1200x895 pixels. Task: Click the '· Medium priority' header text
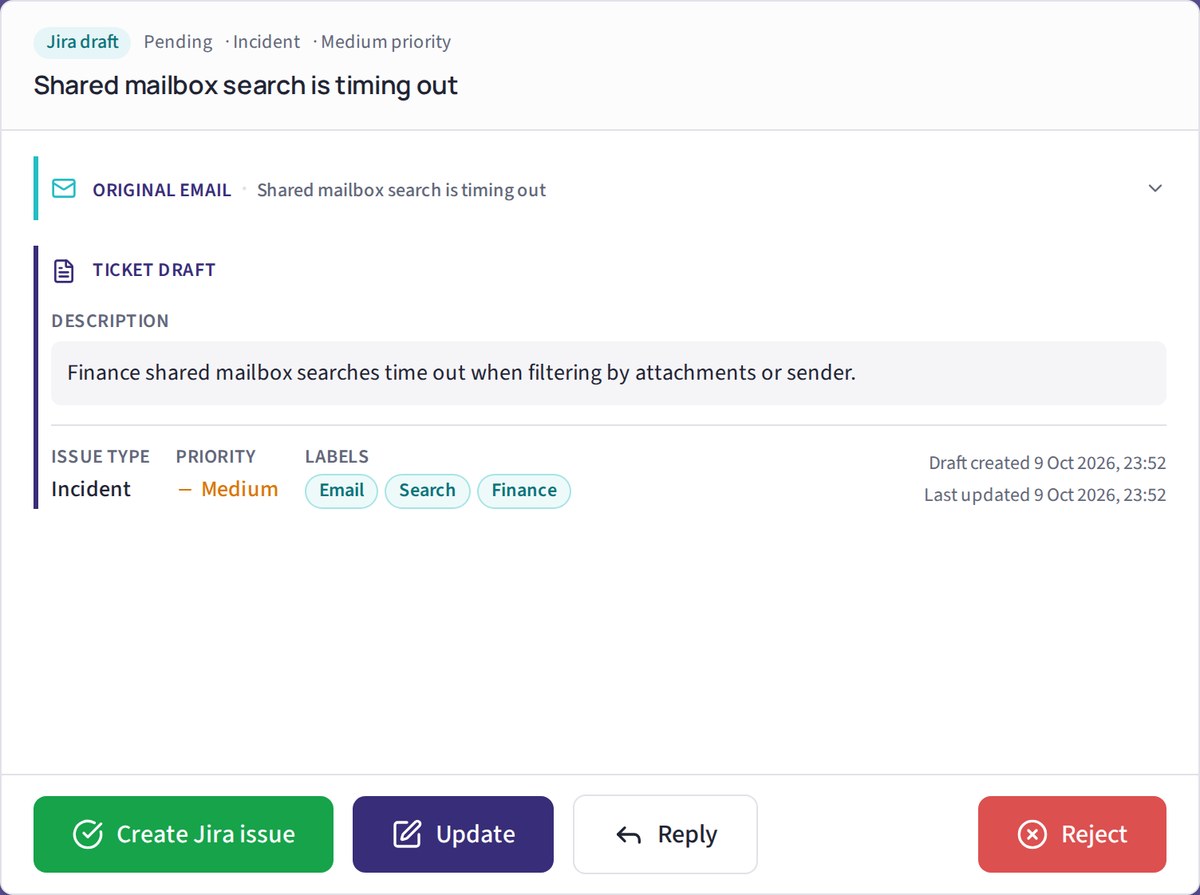click(382, 42)
